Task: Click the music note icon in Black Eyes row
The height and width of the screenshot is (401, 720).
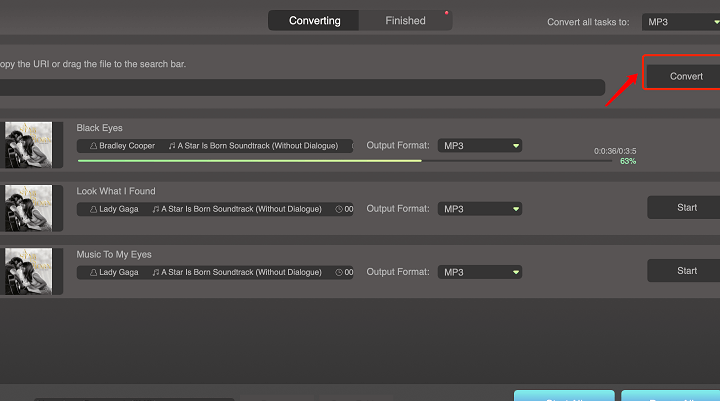Action: pos(172,146)
